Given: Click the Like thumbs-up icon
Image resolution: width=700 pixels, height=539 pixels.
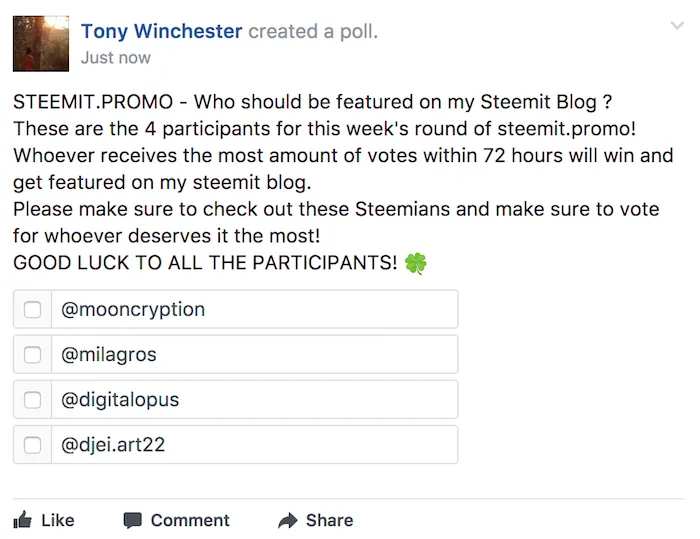Looking at the screenshot, I should [x=22, y=520].
